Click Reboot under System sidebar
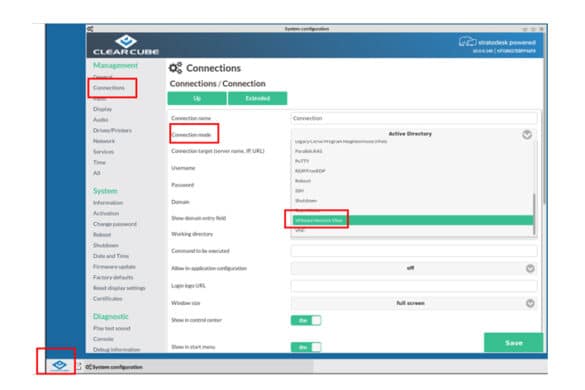 click(x=102, y=234)
